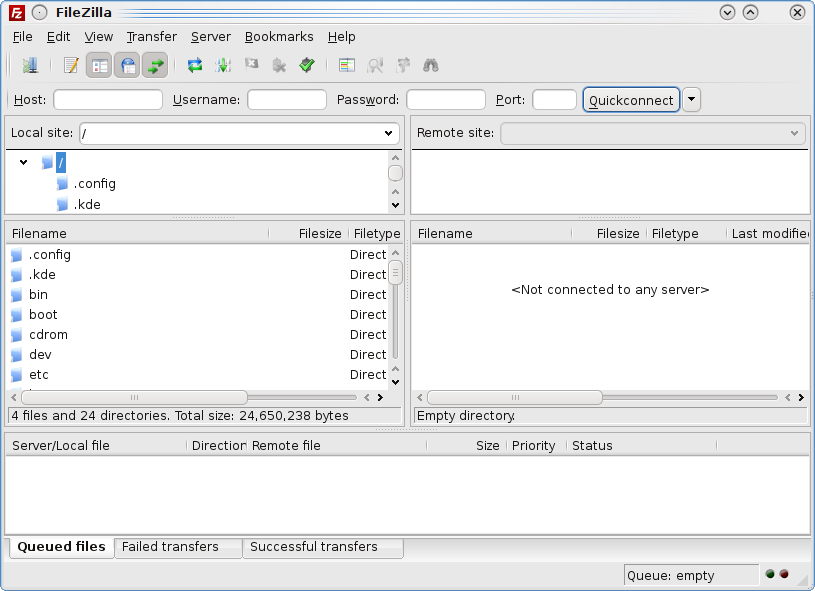815x591 pixels.
Task: Toggle the transfer queue display
Action: pos(155,66)
